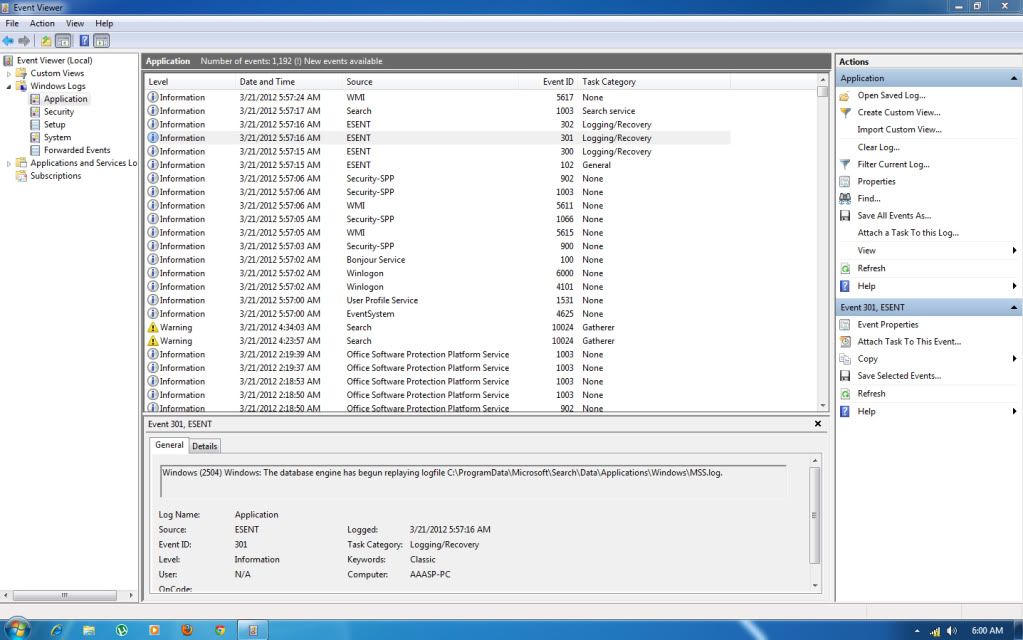Click the volume speaker tray icon

coord(951,631)
